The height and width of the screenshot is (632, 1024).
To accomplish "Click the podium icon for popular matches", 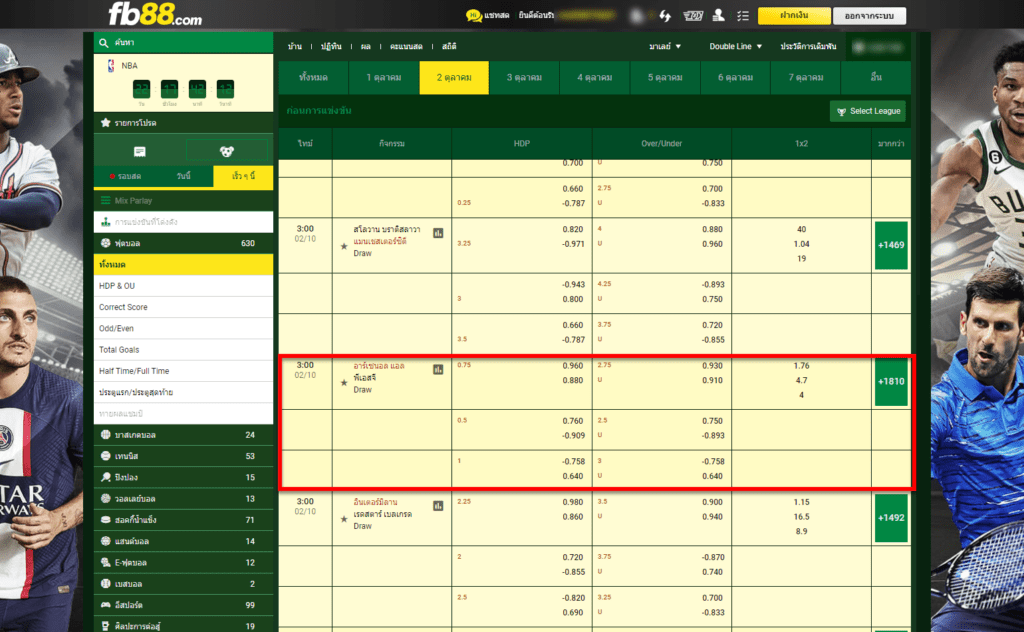I will tap(105, 222).
